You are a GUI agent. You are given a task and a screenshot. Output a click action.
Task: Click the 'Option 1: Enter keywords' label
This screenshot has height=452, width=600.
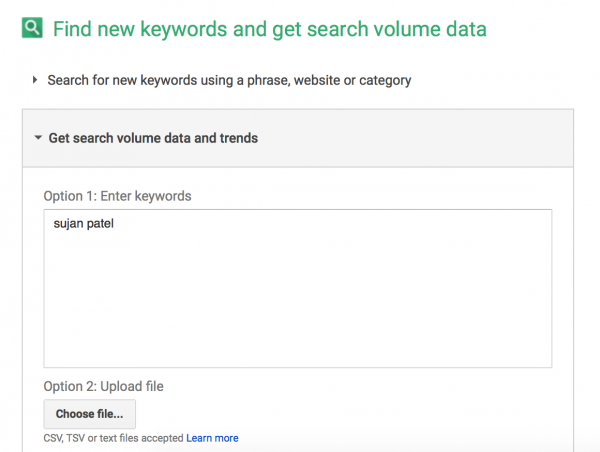click(x=117, y=196)
